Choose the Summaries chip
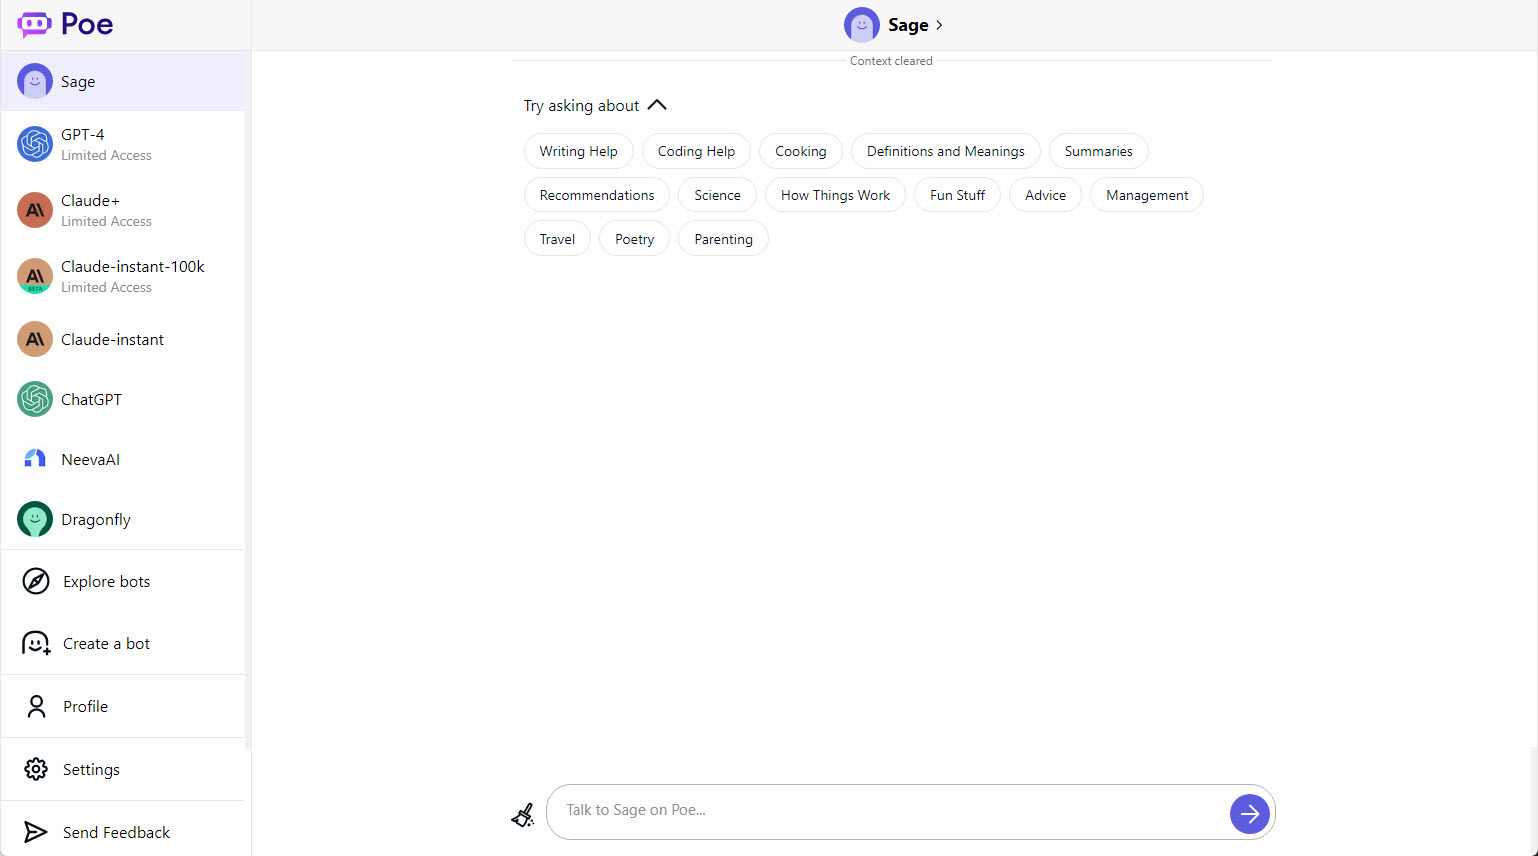 point(1098,151)
